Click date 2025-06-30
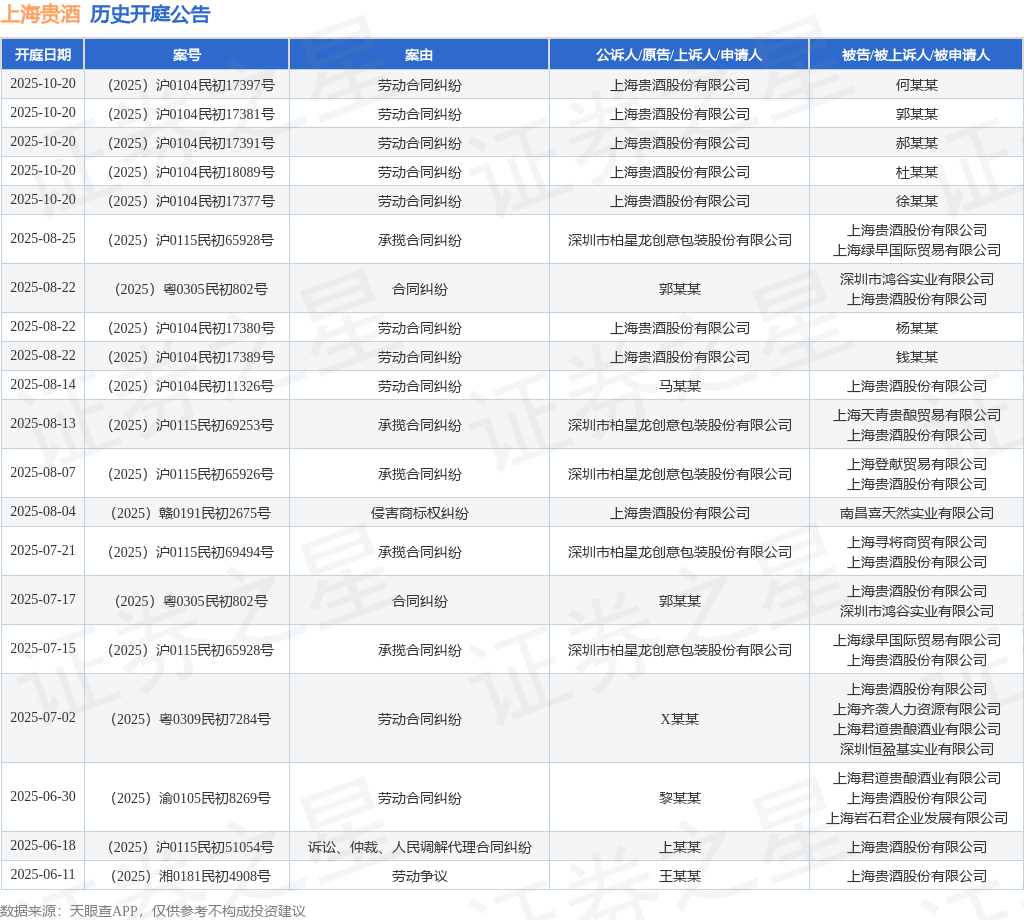The width and height of the screenshot is (1024, 920). coord(43,797)
